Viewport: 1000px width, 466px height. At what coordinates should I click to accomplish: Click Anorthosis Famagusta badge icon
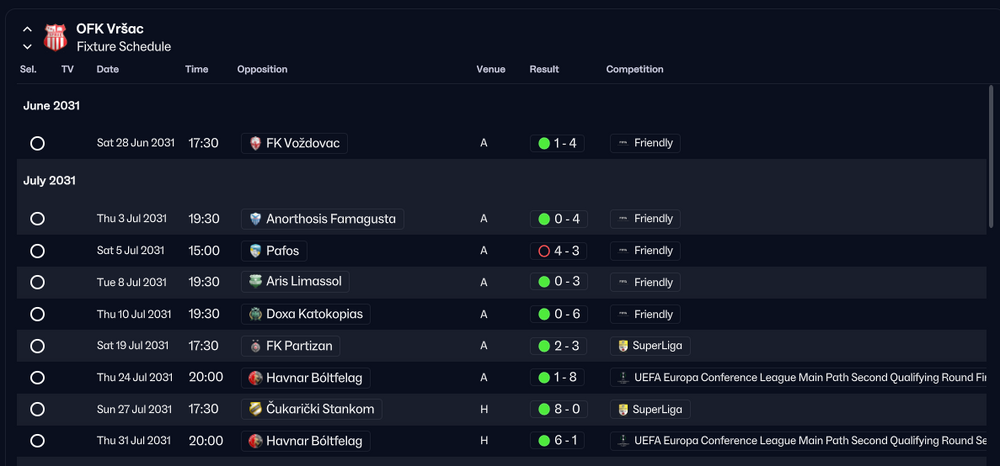256,219
